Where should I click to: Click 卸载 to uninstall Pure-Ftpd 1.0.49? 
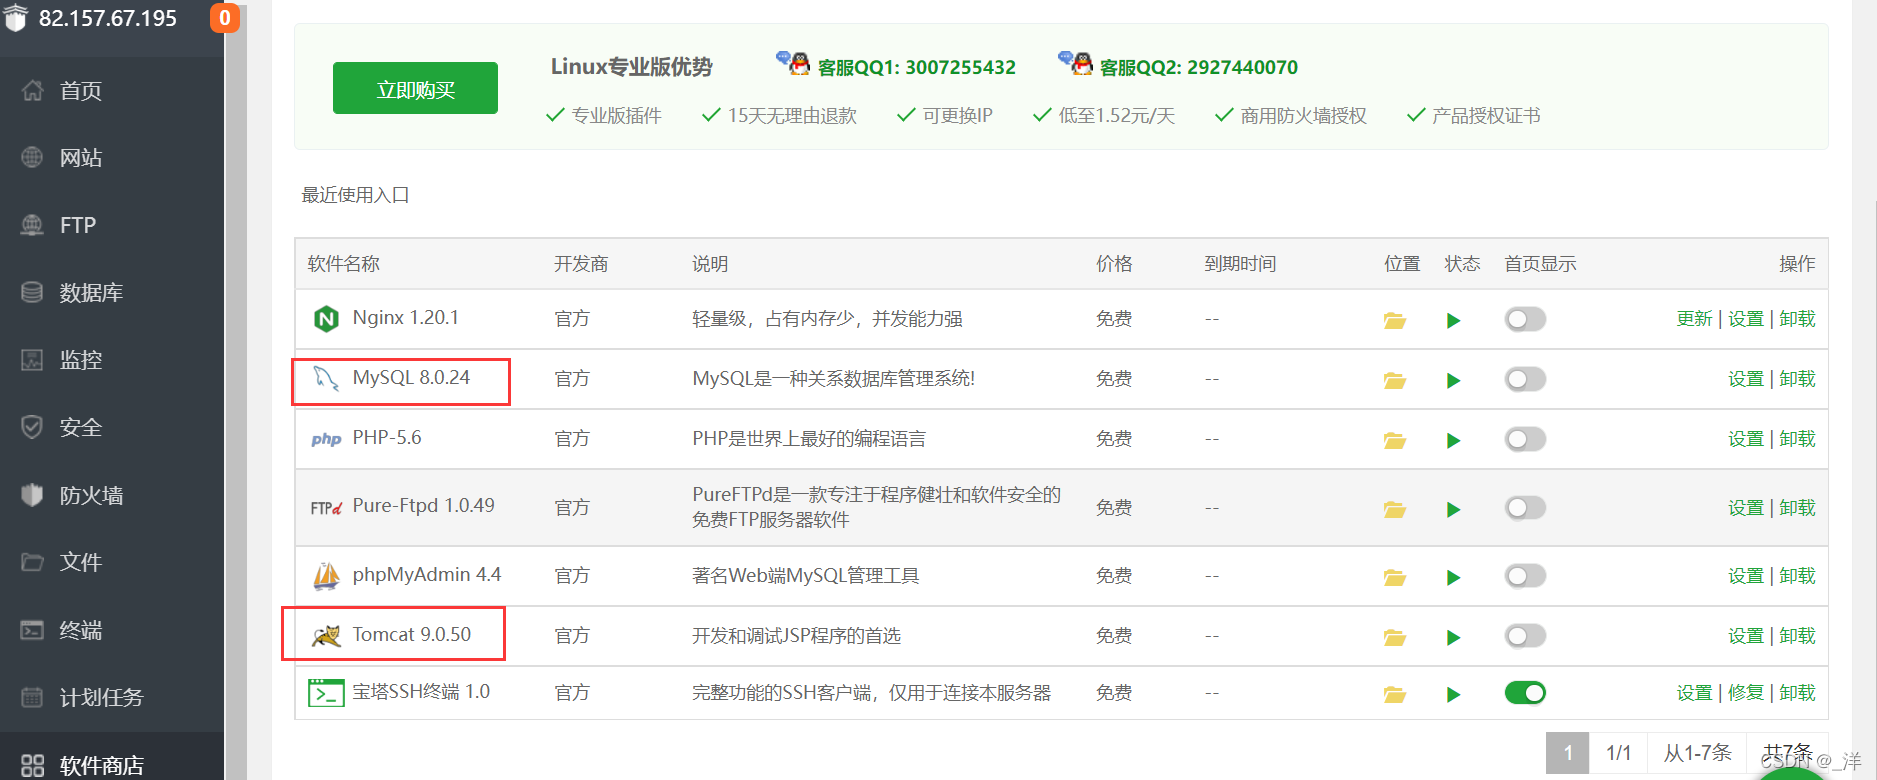click(1797, 508)
